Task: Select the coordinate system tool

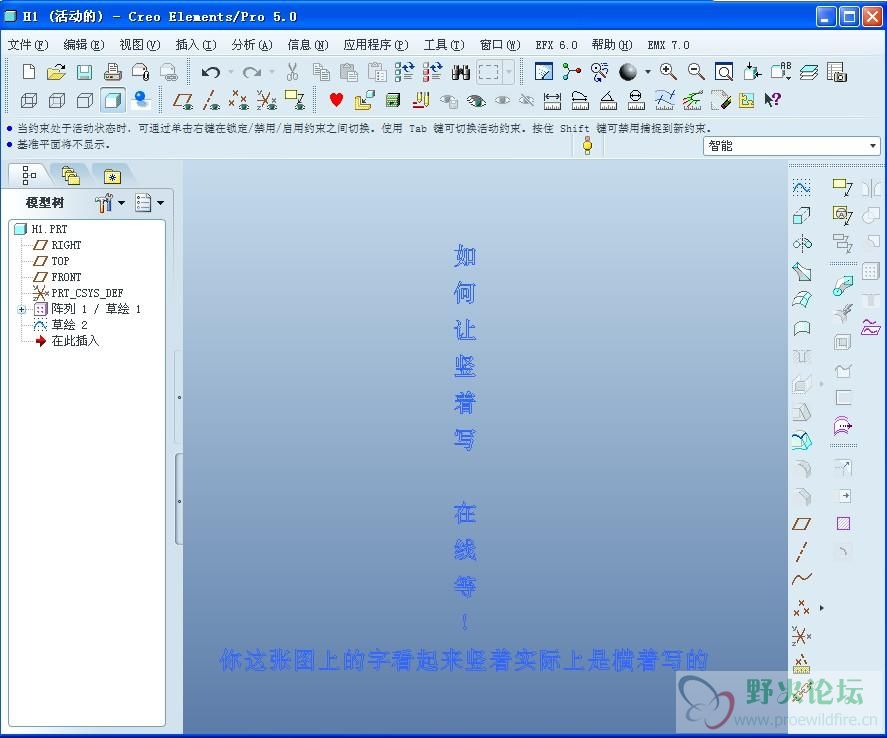Action: [x=802, y=636]
